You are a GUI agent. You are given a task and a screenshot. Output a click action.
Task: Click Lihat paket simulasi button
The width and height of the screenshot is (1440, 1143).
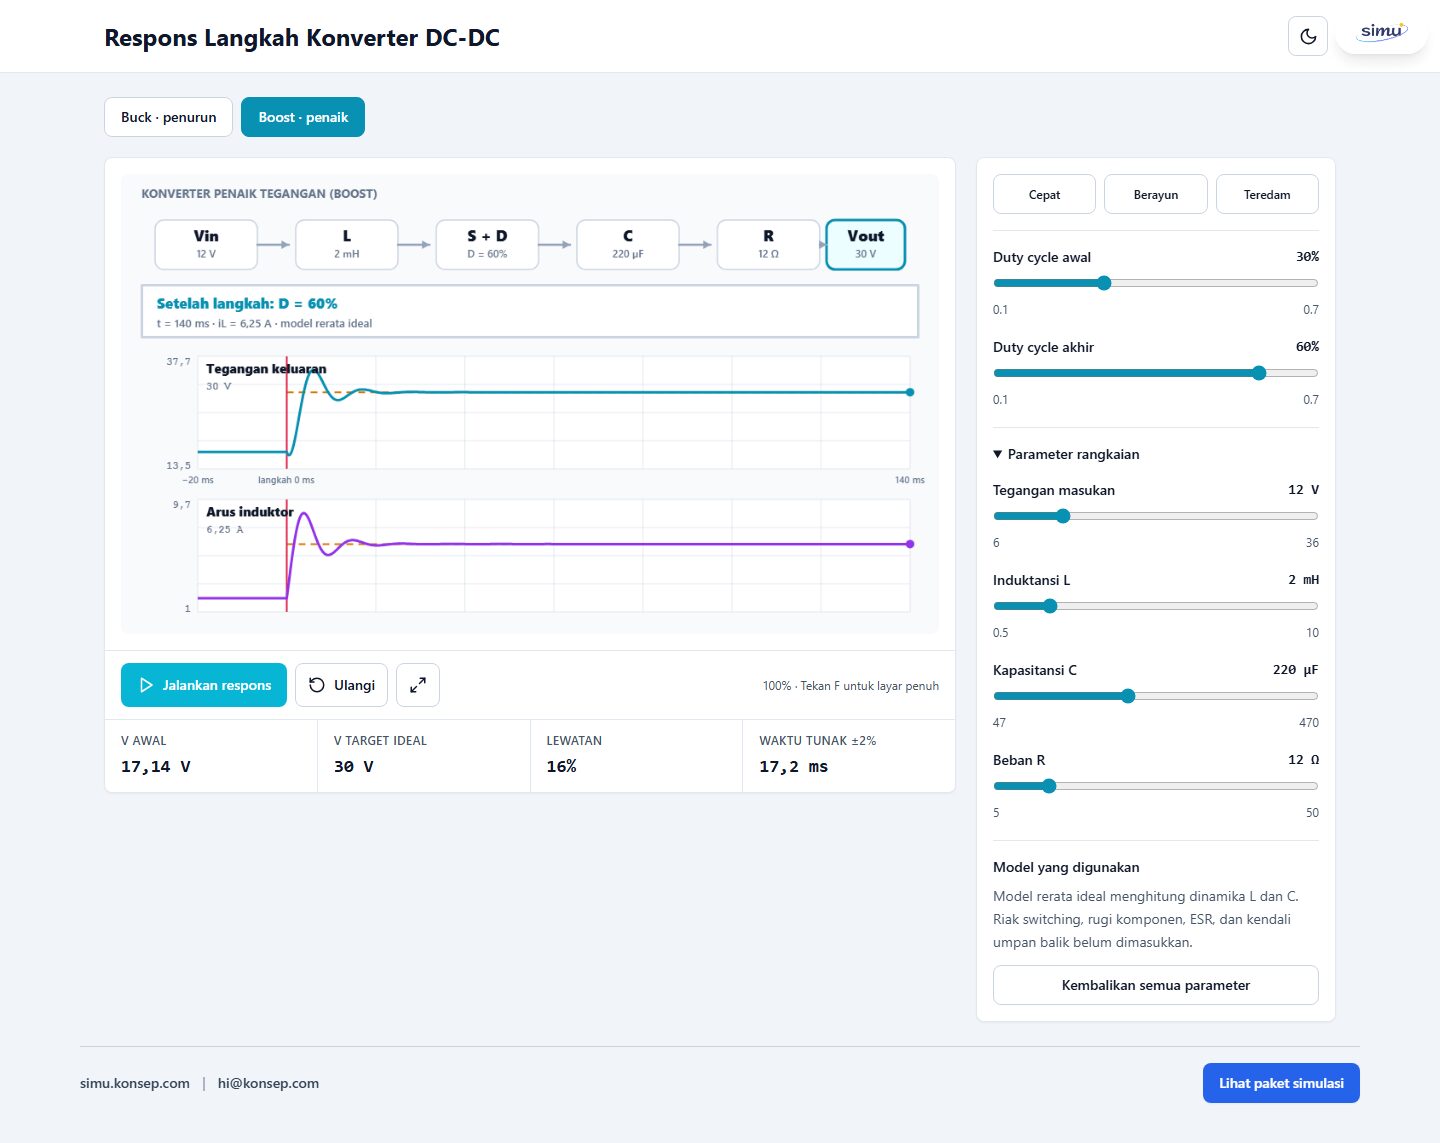pos(1281,1083)
